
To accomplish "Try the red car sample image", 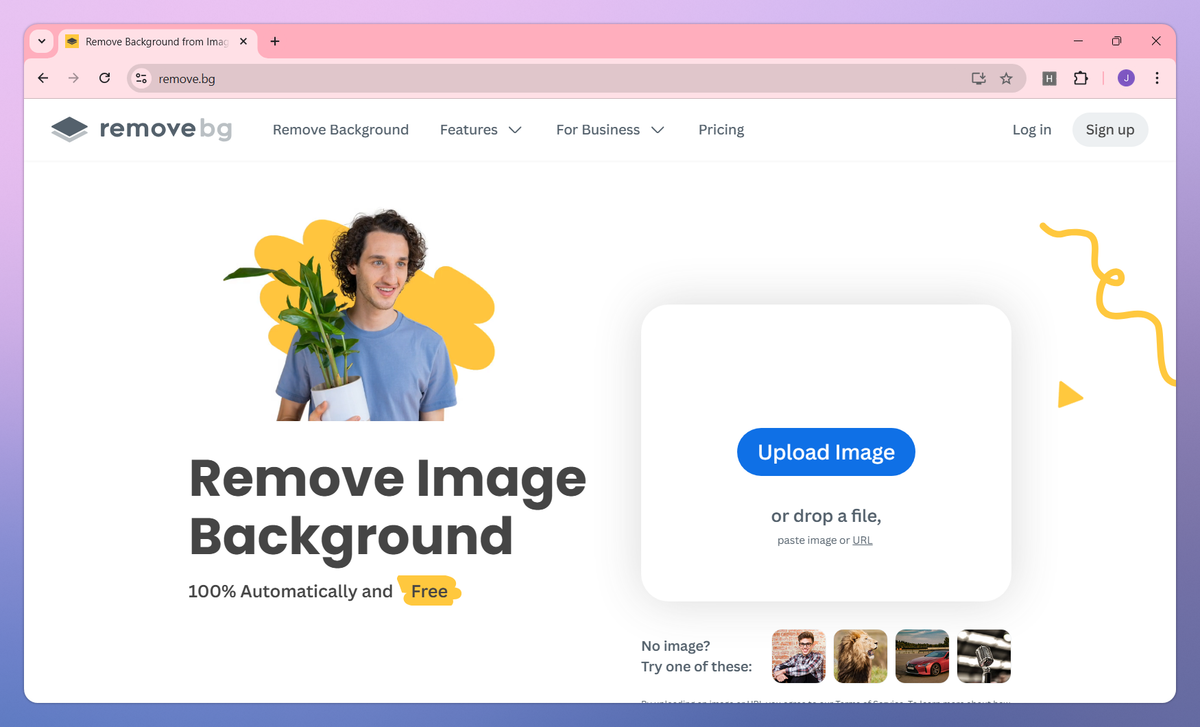I will pyautogui.click(x=922, y=656).
